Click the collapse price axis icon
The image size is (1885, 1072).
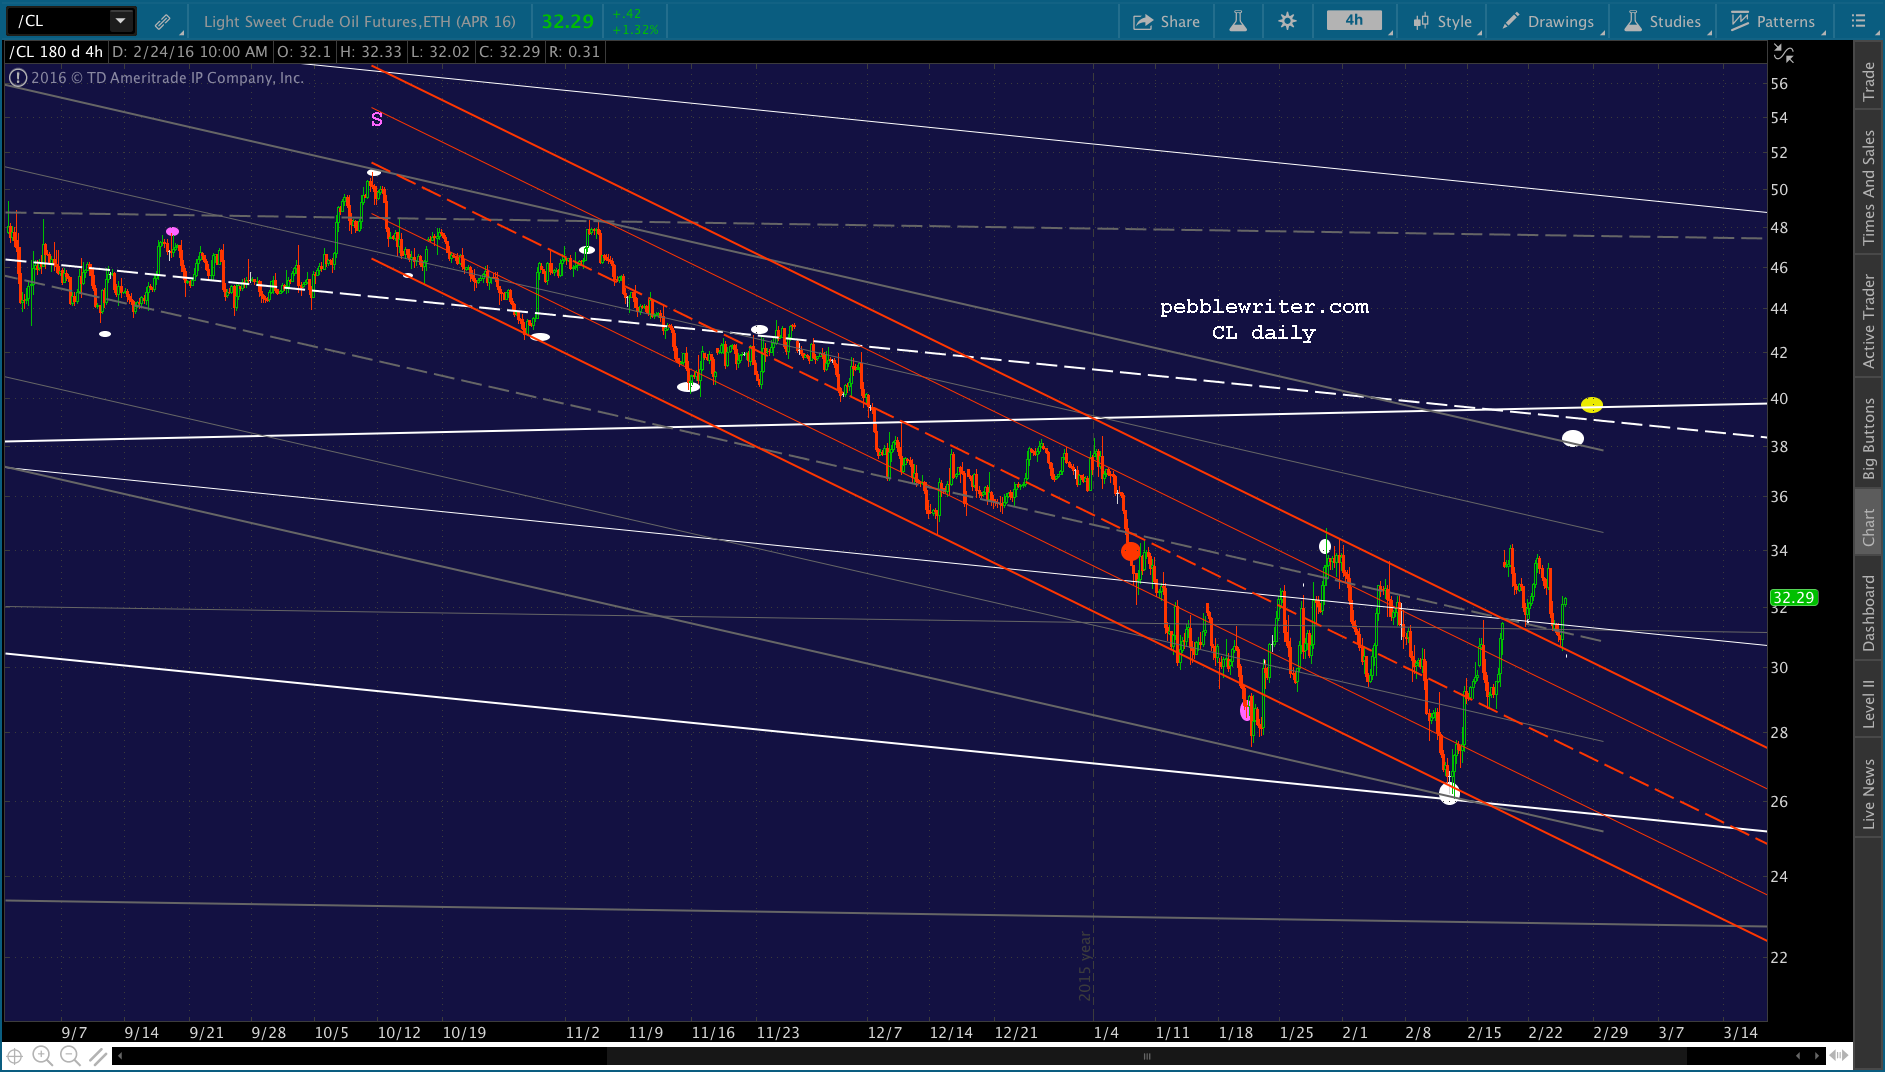[1783, 53]
